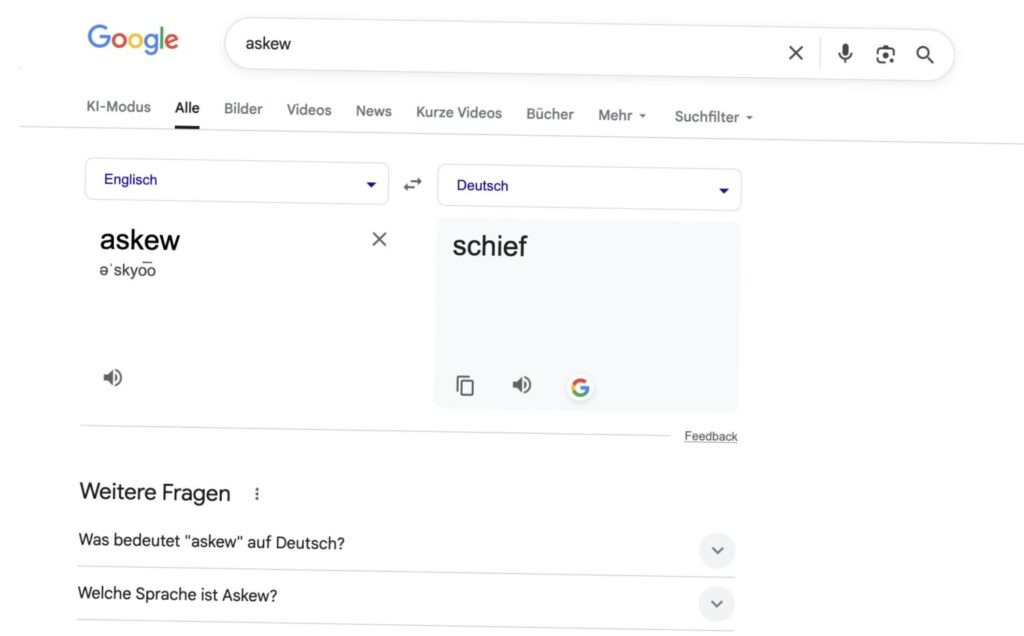Open options menu next to Weitere Fragen
Screen dimensions: 1024x636
(x=257, y=493)
